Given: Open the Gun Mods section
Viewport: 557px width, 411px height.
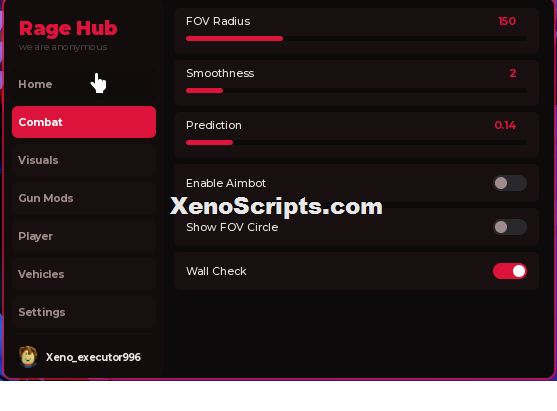Looking at the screenshot, I should tap(84, 198).
